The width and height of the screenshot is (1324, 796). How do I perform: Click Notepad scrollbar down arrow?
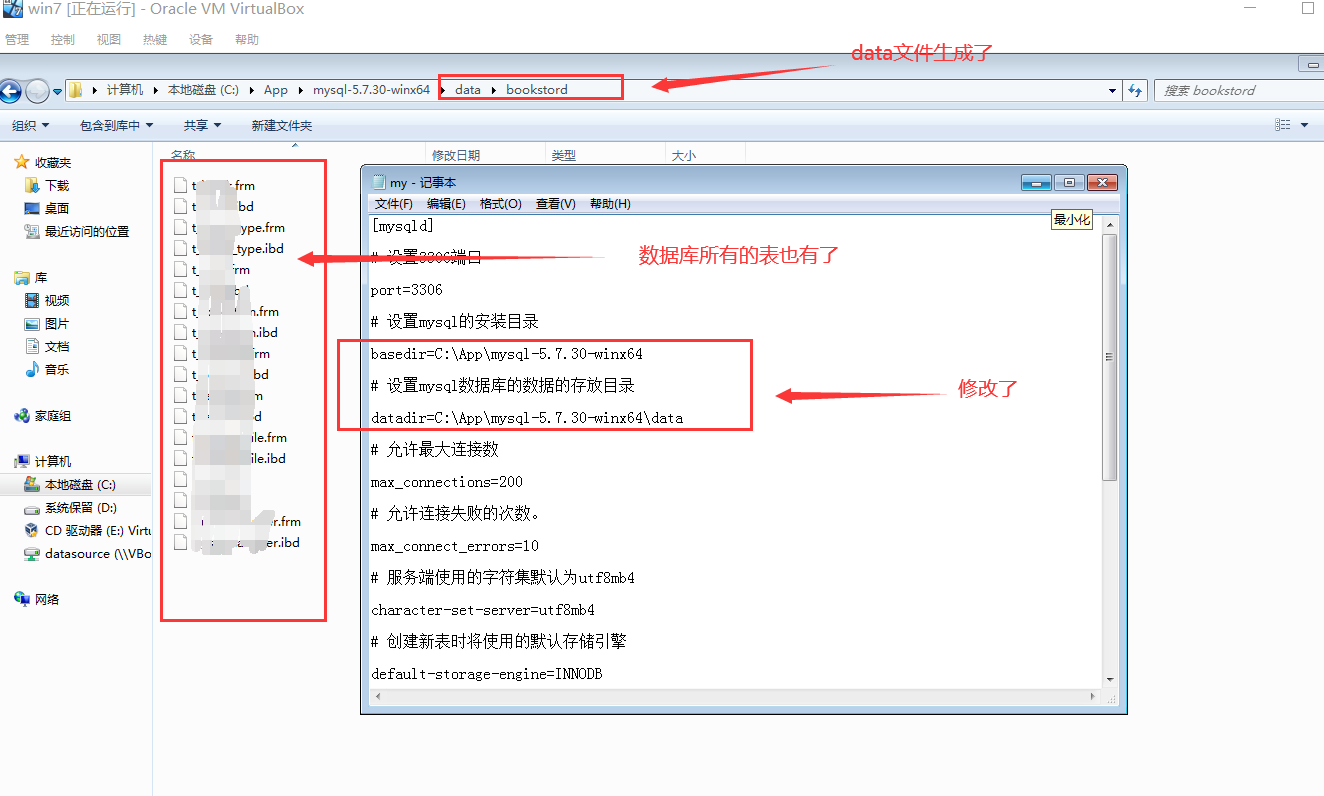coord(1109,679)
